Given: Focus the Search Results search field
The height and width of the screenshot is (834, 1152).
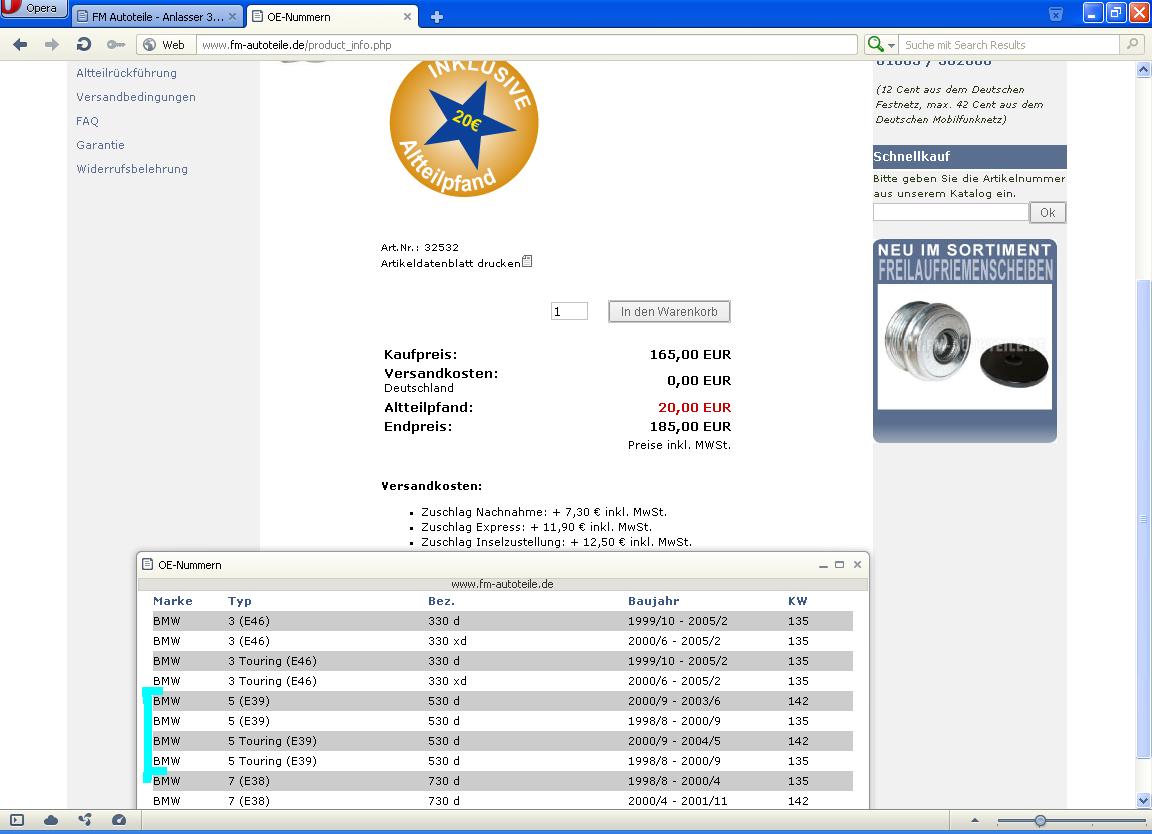Looking at the screenshot, I should 1010,45.
